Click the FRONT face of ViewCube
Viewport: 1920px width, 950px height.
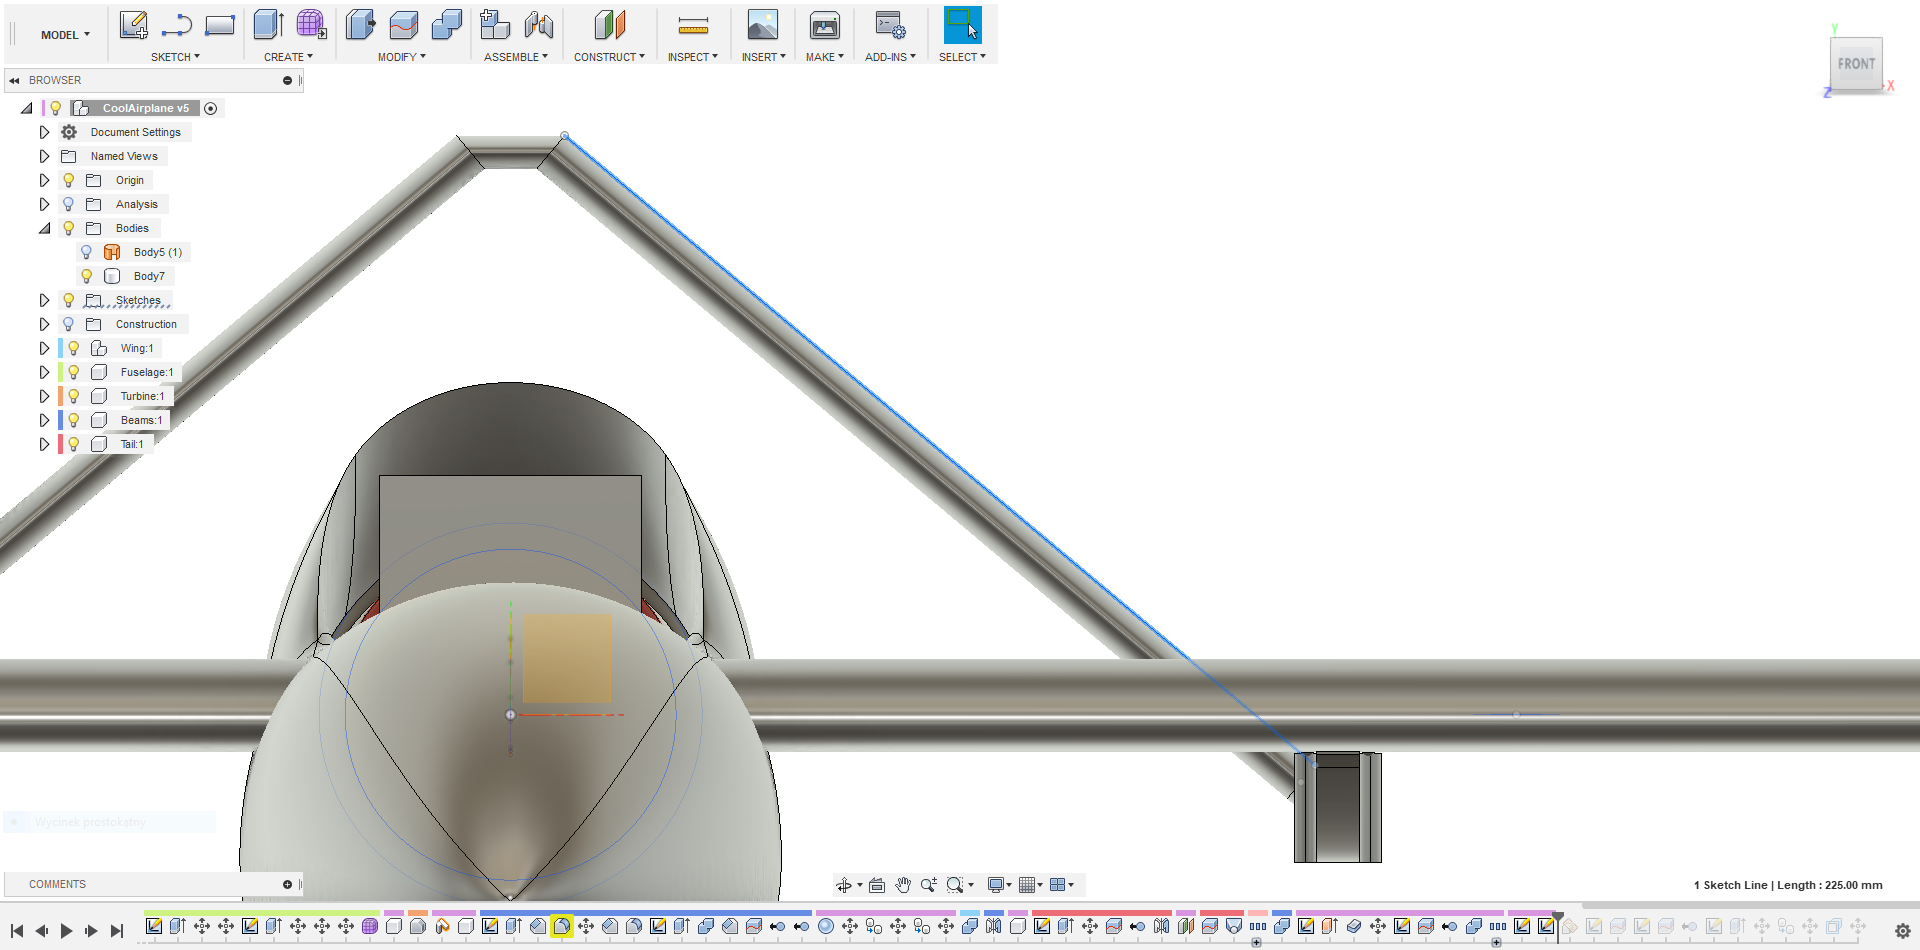point(1856,64)
